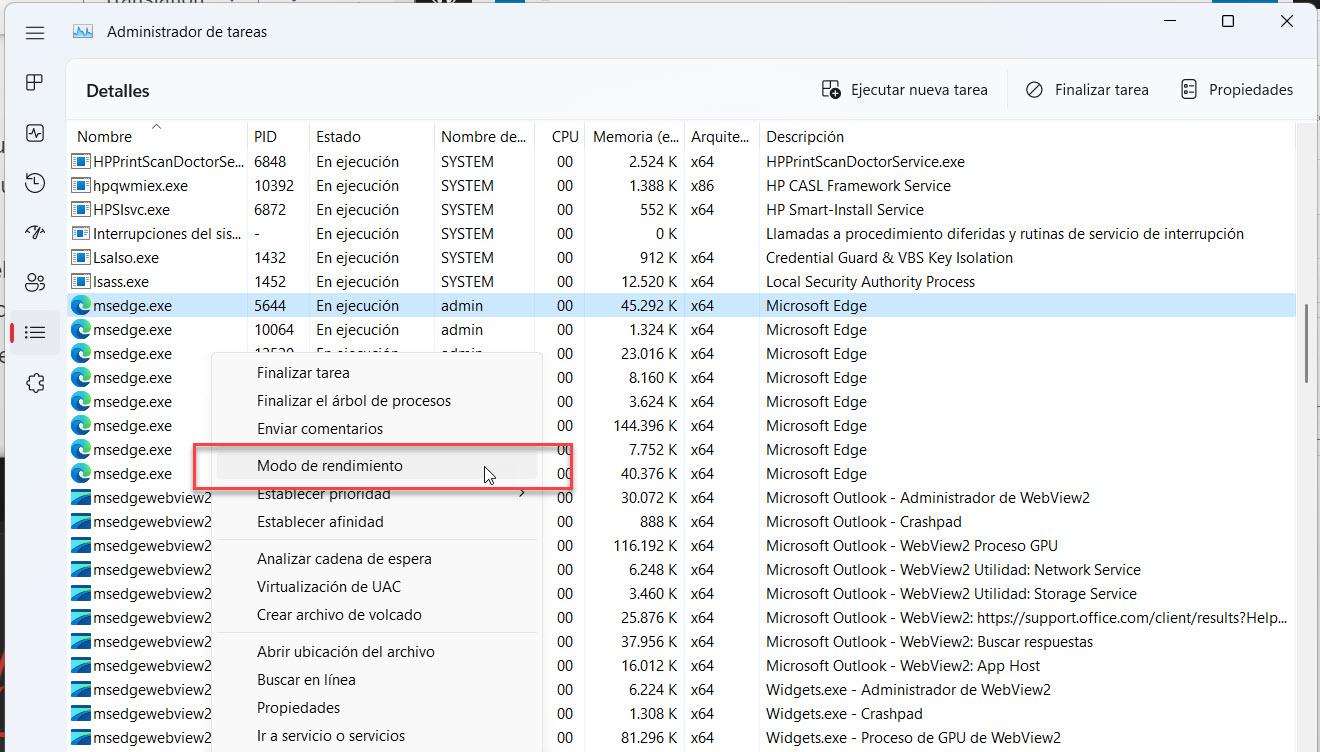Click the Edge icon for PID 5644
Viewport: 1320px width, 752px height.
81,306
